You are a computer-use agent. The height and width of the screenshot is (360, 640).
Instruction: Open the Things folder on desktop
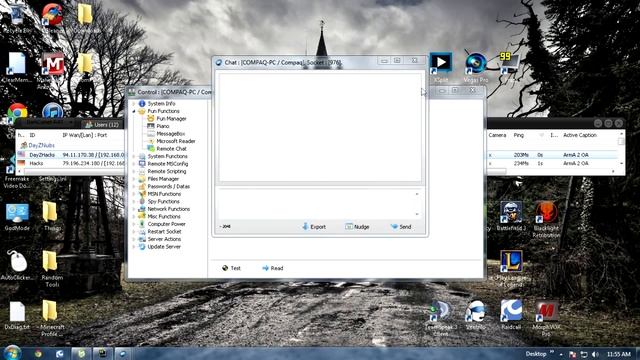[x=52, y=216]
